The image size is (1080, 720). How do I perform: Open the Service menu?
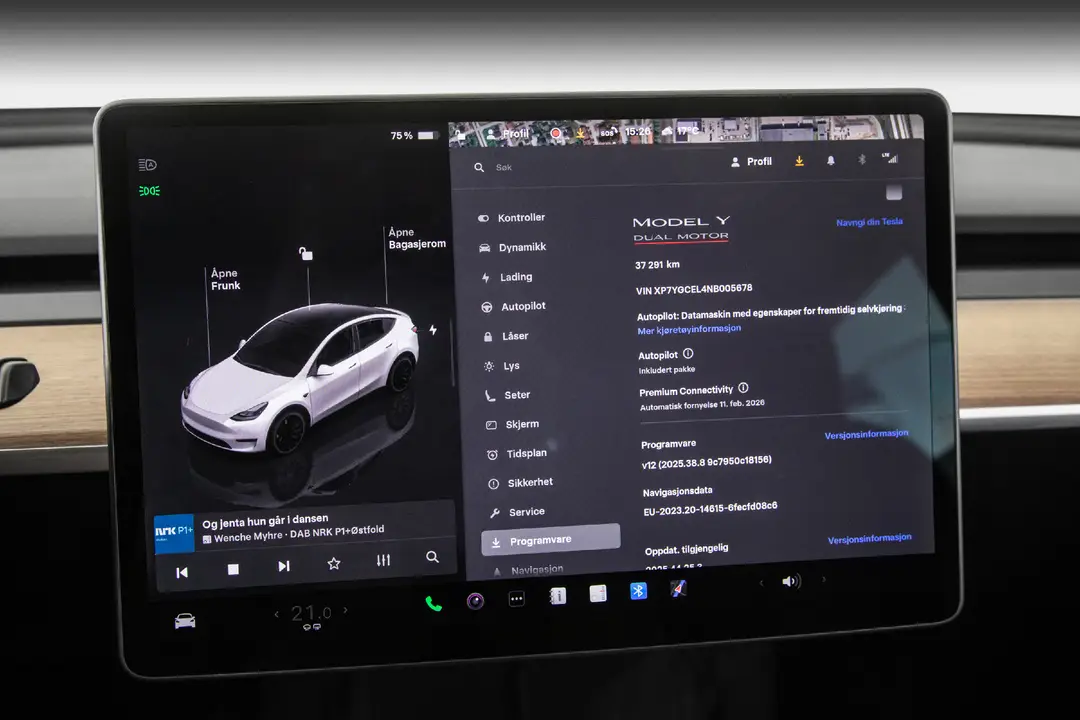(517, 512)
